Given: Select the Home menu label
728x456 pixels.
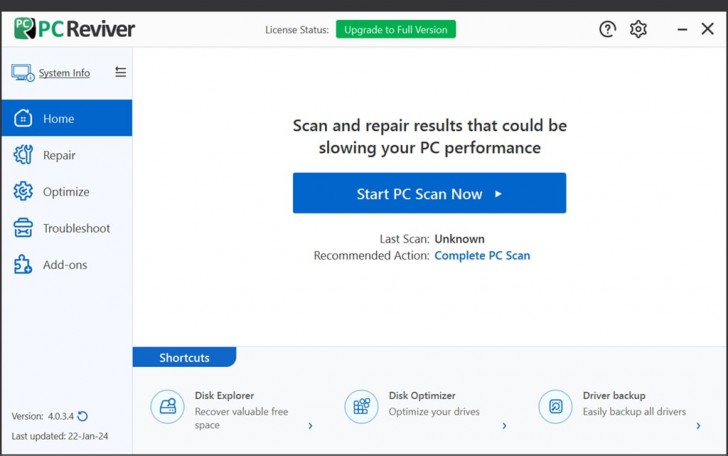Looking at the screenshot, I should click(x=58, y=119).
